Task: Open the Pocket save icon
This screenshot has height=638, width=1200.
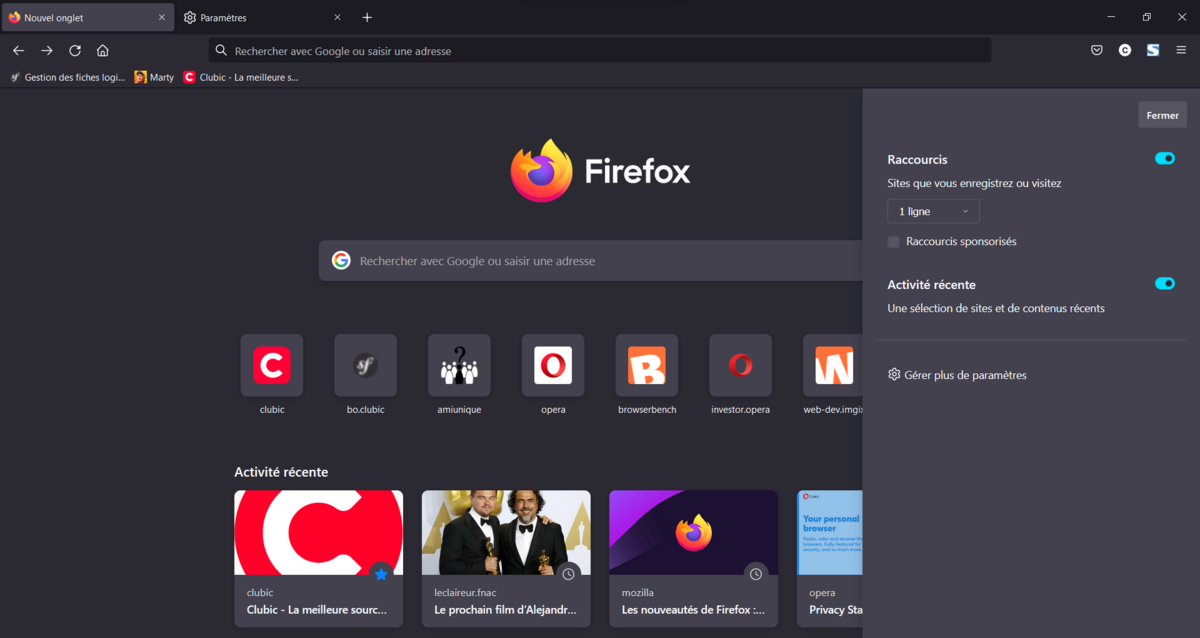Action: pyautogui.click(x=1097, y=50)
